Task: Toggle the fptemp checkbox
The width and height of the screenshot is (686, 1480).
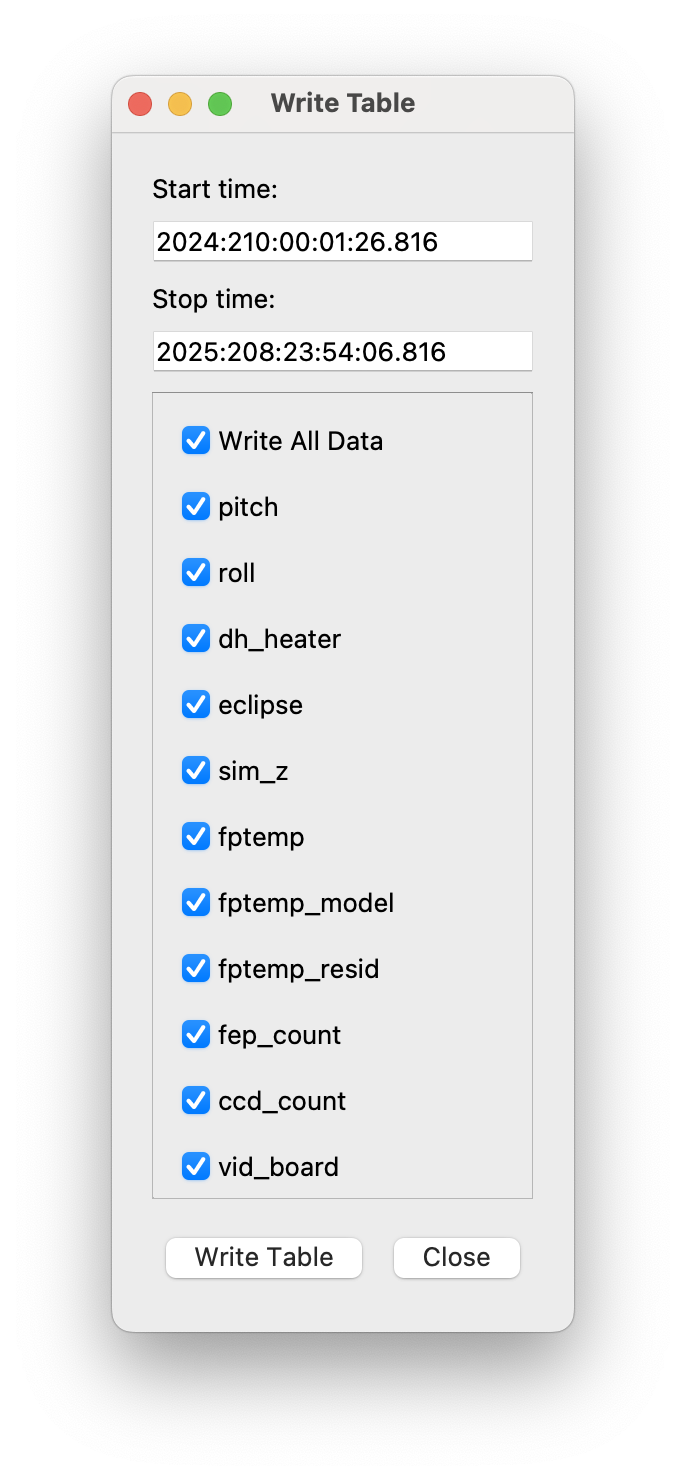Action: point(196,837)
